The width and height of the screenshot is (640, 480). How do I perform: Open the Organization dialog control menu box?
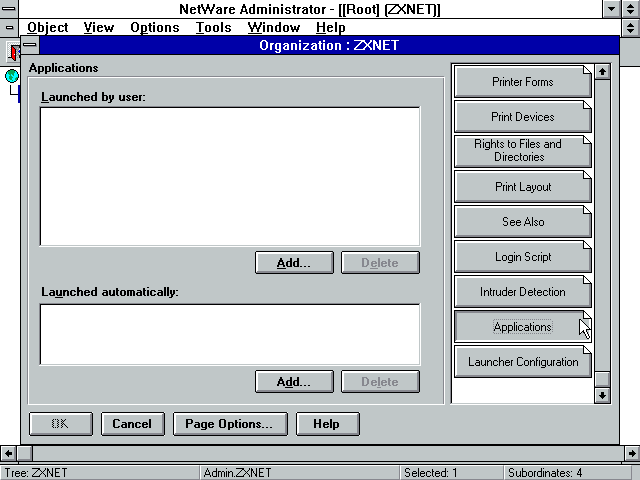[x=30, y=45]
